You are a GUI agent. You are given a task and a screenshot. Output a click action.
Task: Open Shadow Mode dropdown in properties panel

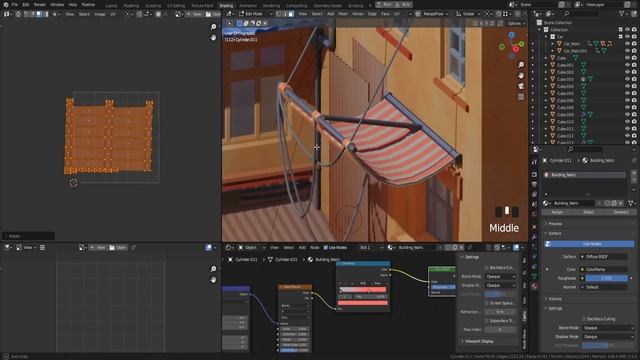coord(608,337)
